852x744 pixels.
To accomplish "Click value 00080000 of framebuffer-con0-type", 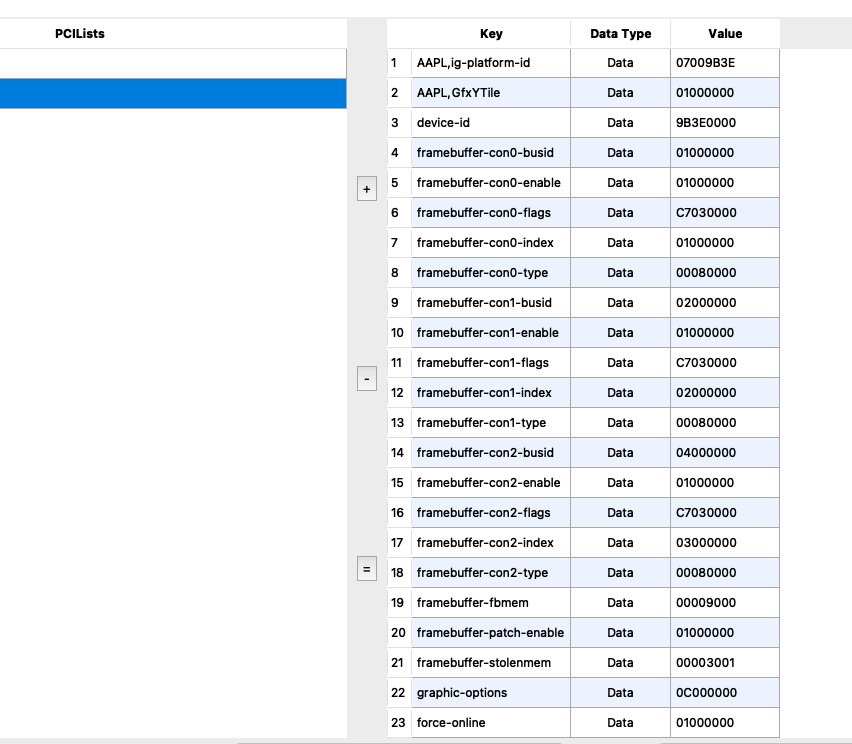I will (x=725, y=273).
